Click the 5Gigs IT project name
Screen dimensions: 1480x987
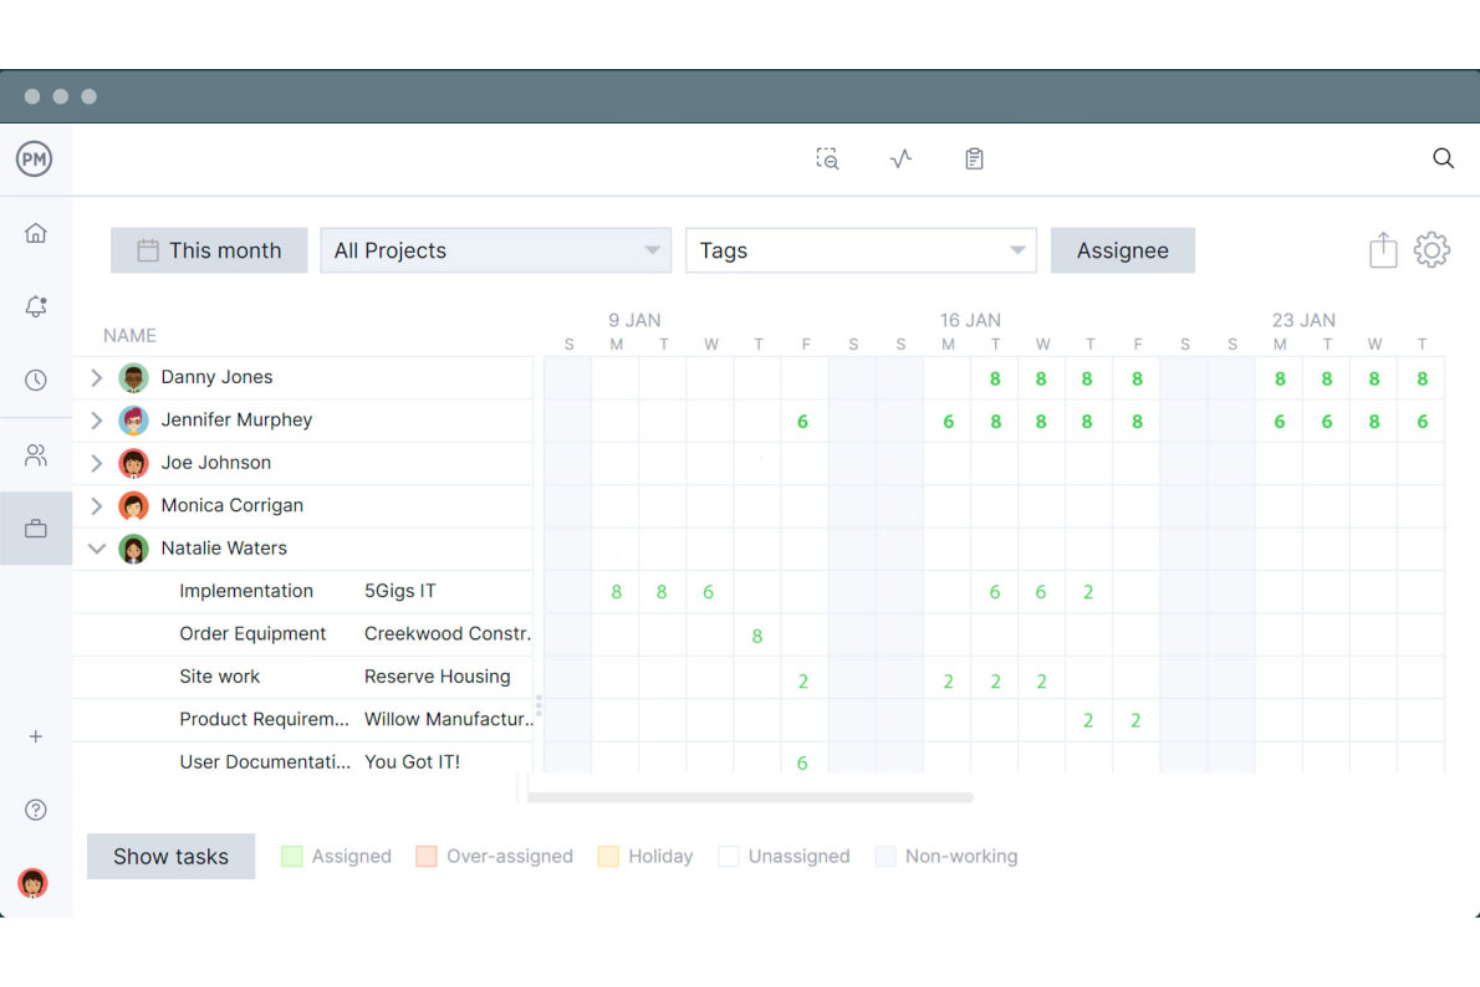[x=400, y=591]
